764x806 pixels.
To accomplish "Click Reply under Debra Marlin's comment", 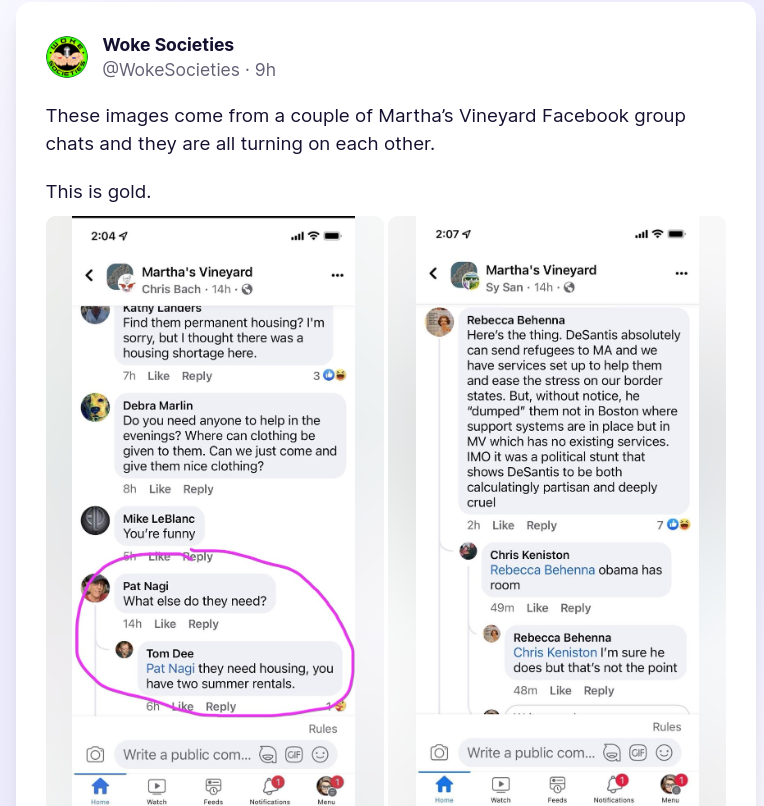I will click(198, 489).
